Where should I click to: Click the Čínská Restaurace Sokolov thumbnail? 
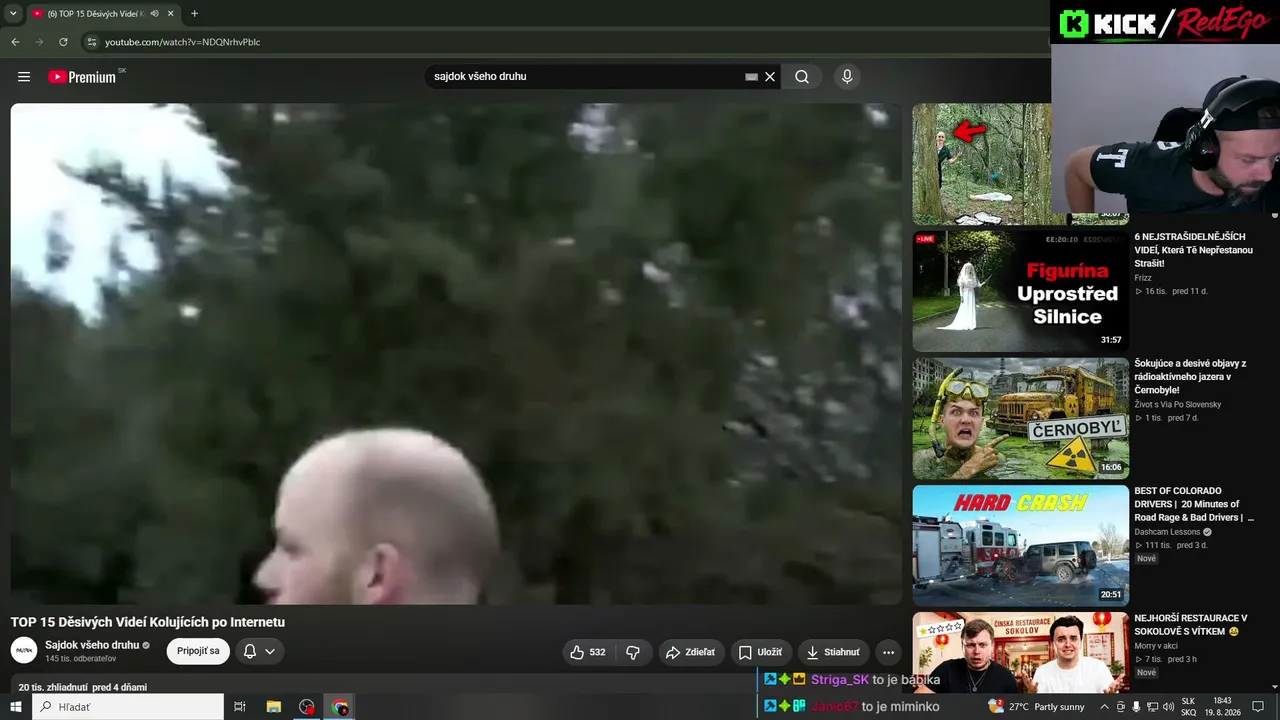click(1020, 652)
